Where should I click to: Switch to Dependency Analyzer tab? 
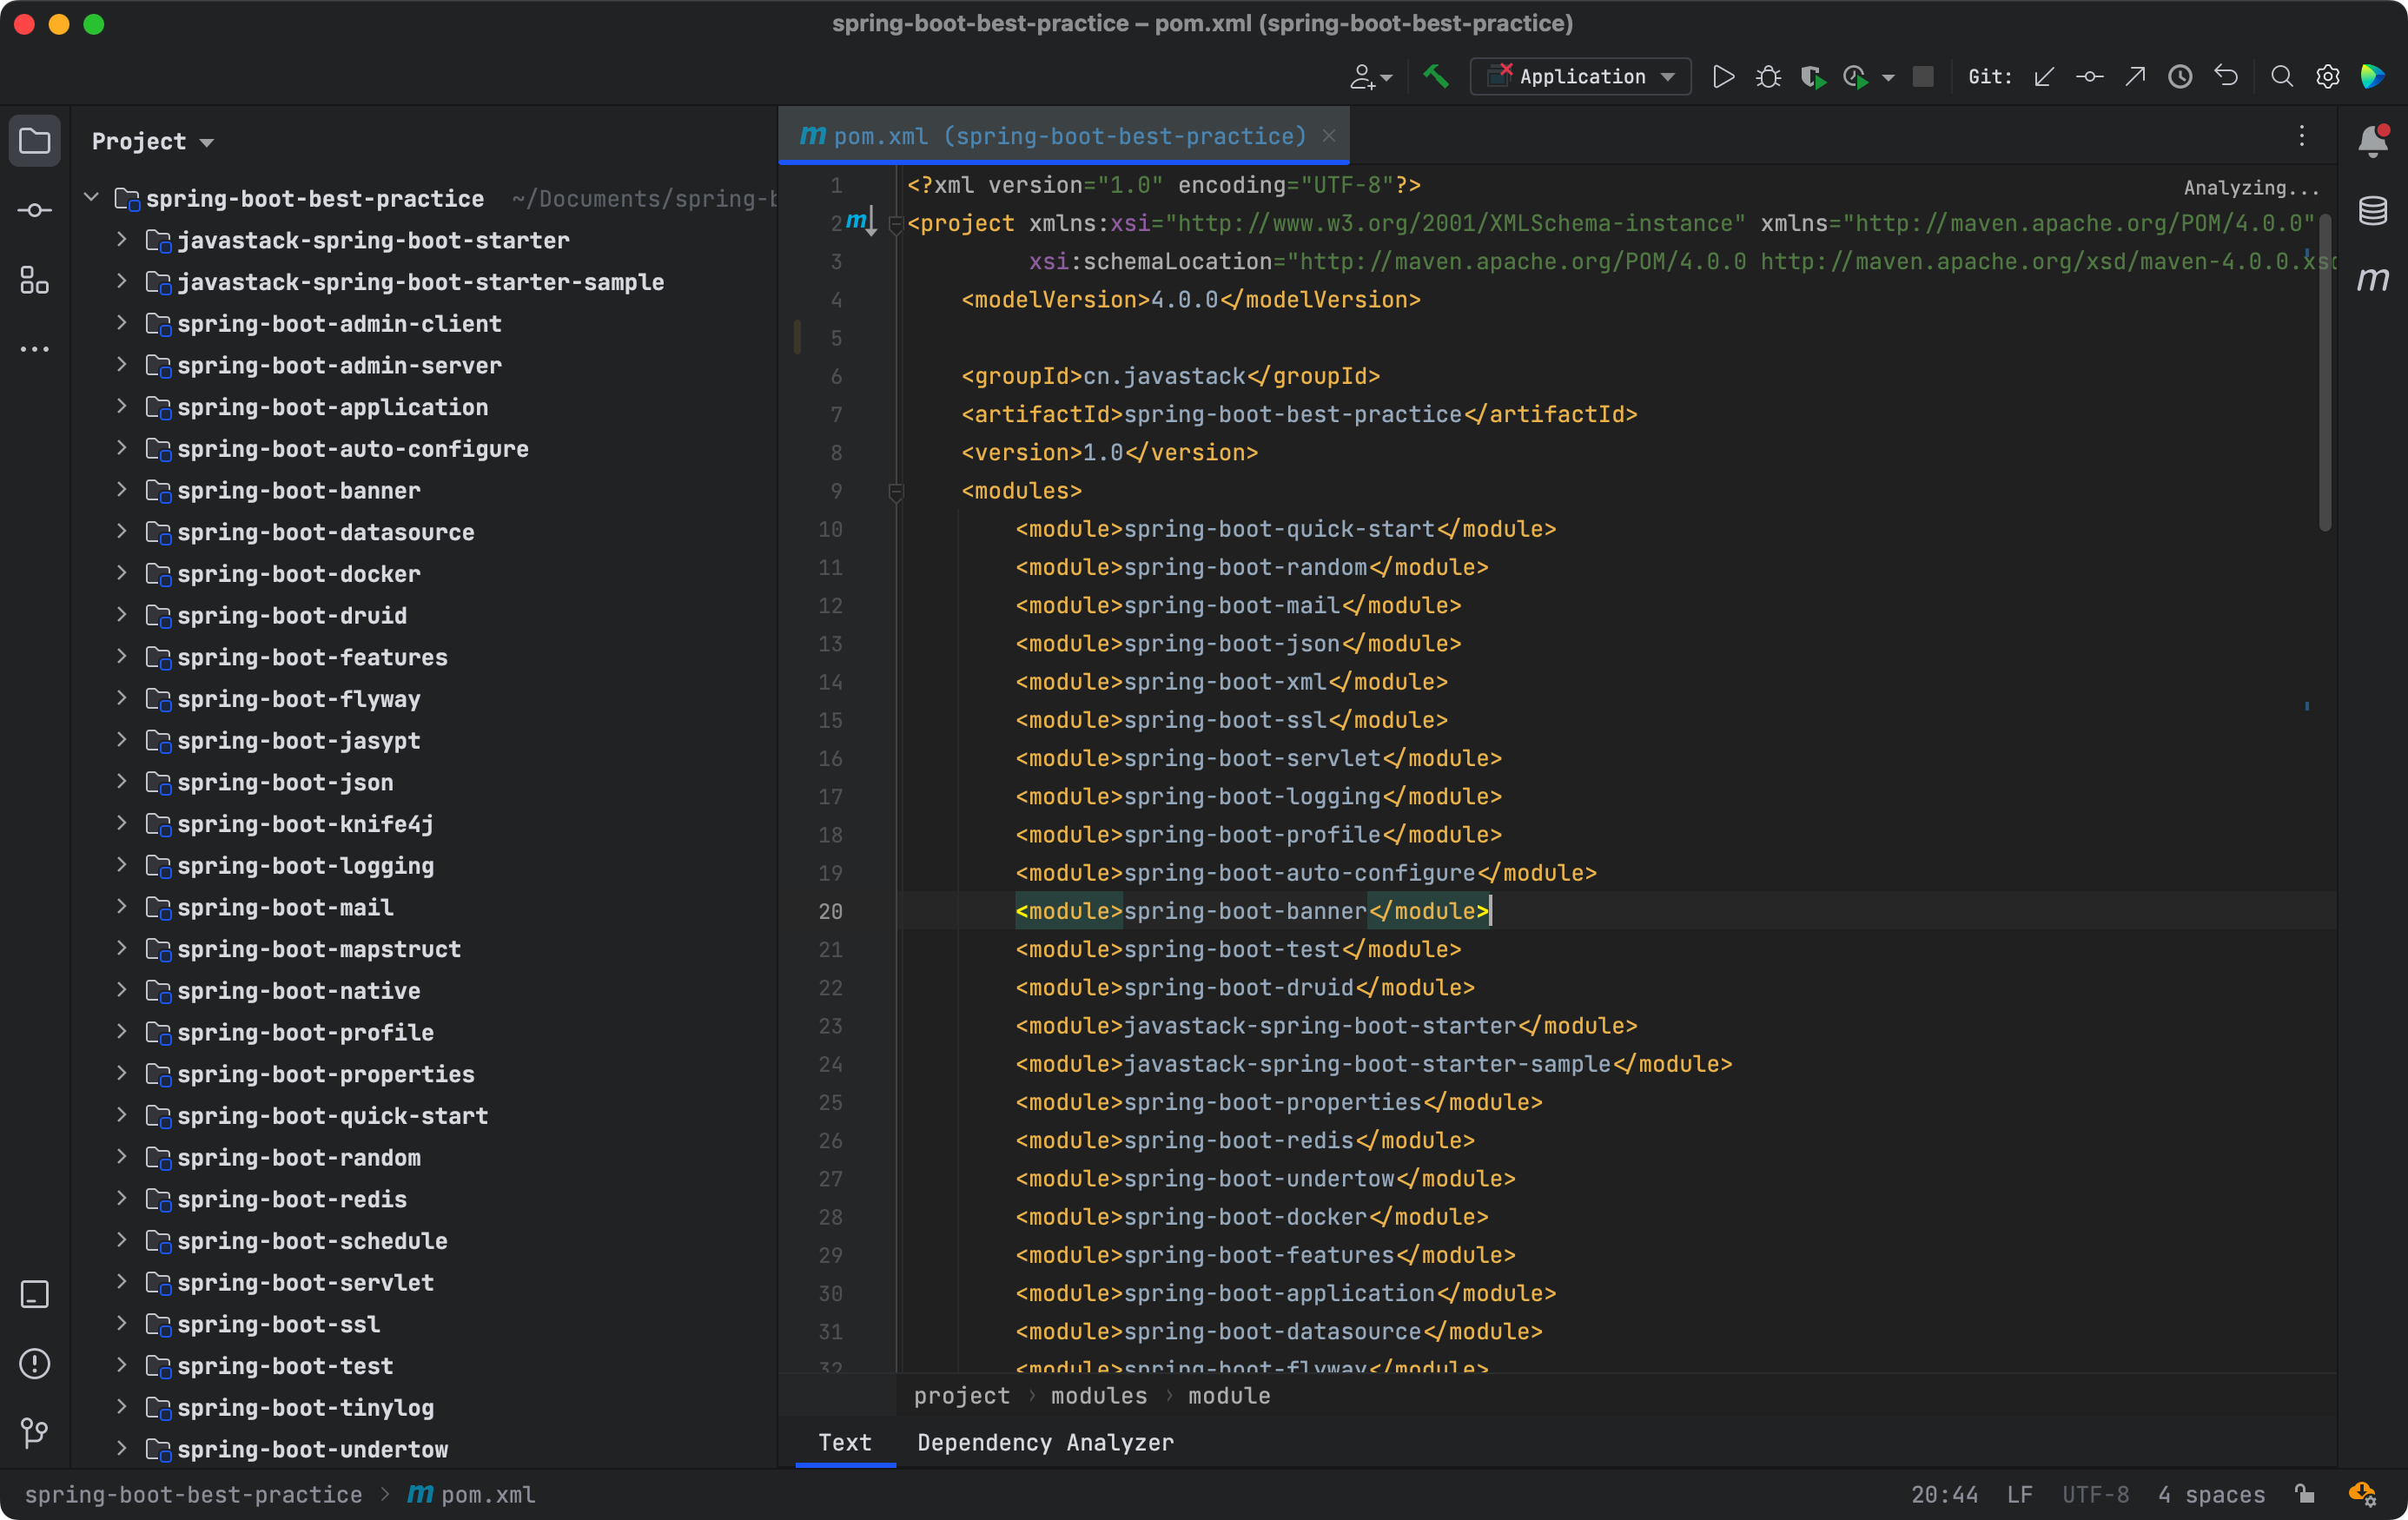(1045, 1442)
